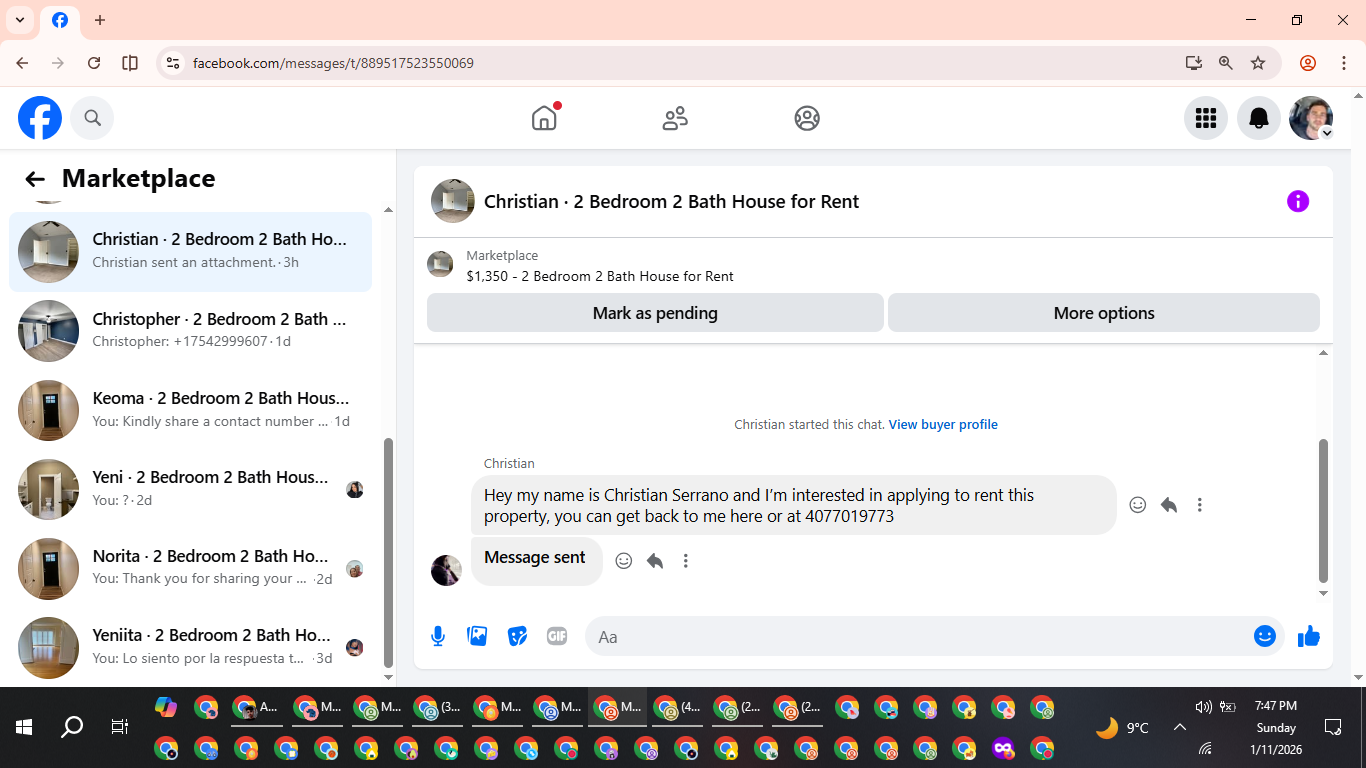React to the 'Message sent' bubble
Screen dimensions: 1366x768
pos(623,561)
